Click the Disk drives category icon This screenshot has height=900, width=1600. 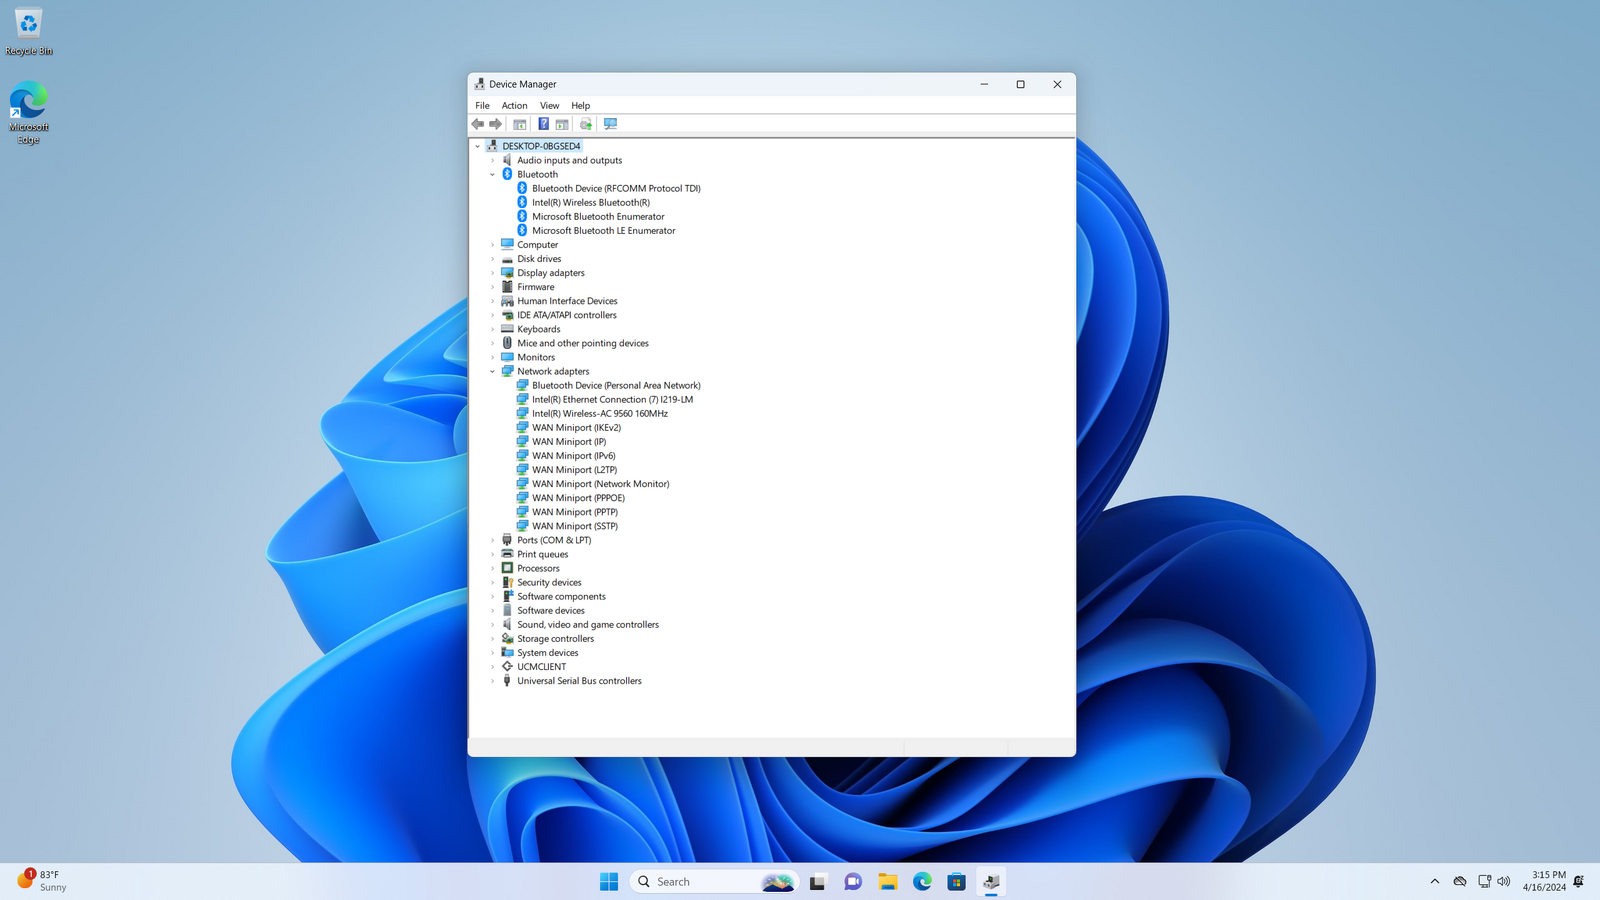click(x=507, y=259)
